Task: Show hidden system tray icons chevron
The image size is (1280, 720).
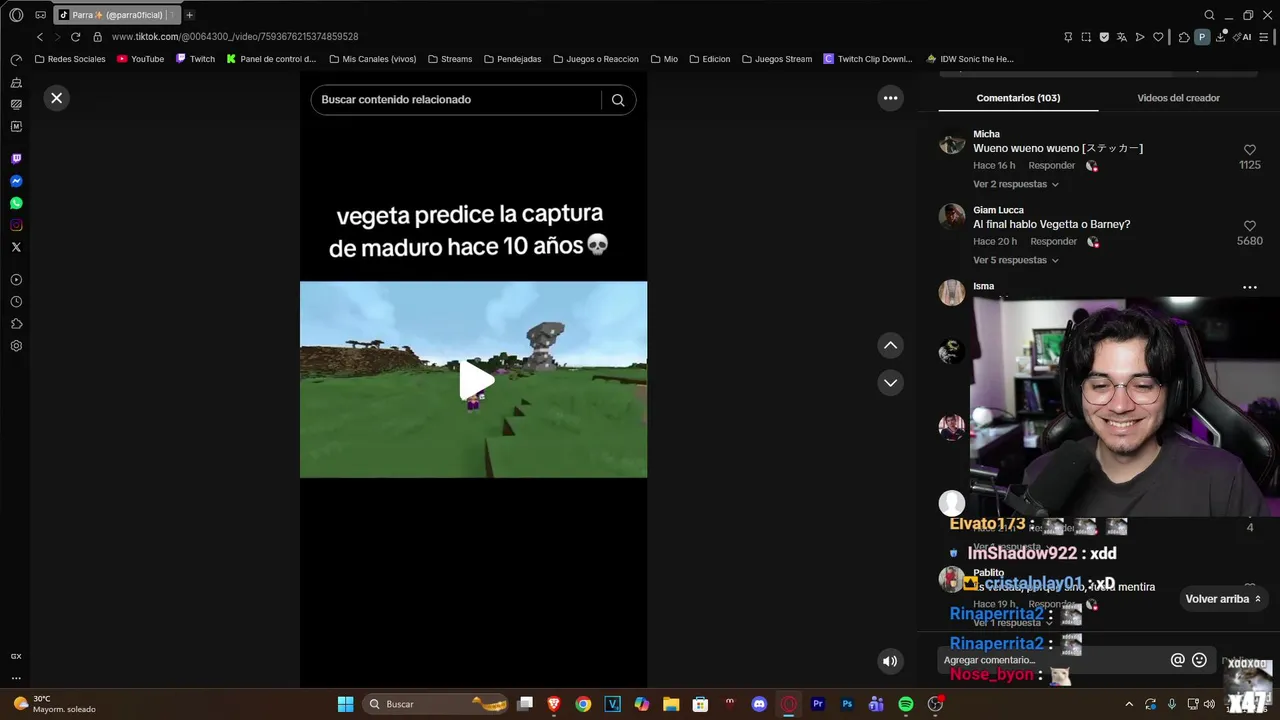Action: (x=1129, y=704)
